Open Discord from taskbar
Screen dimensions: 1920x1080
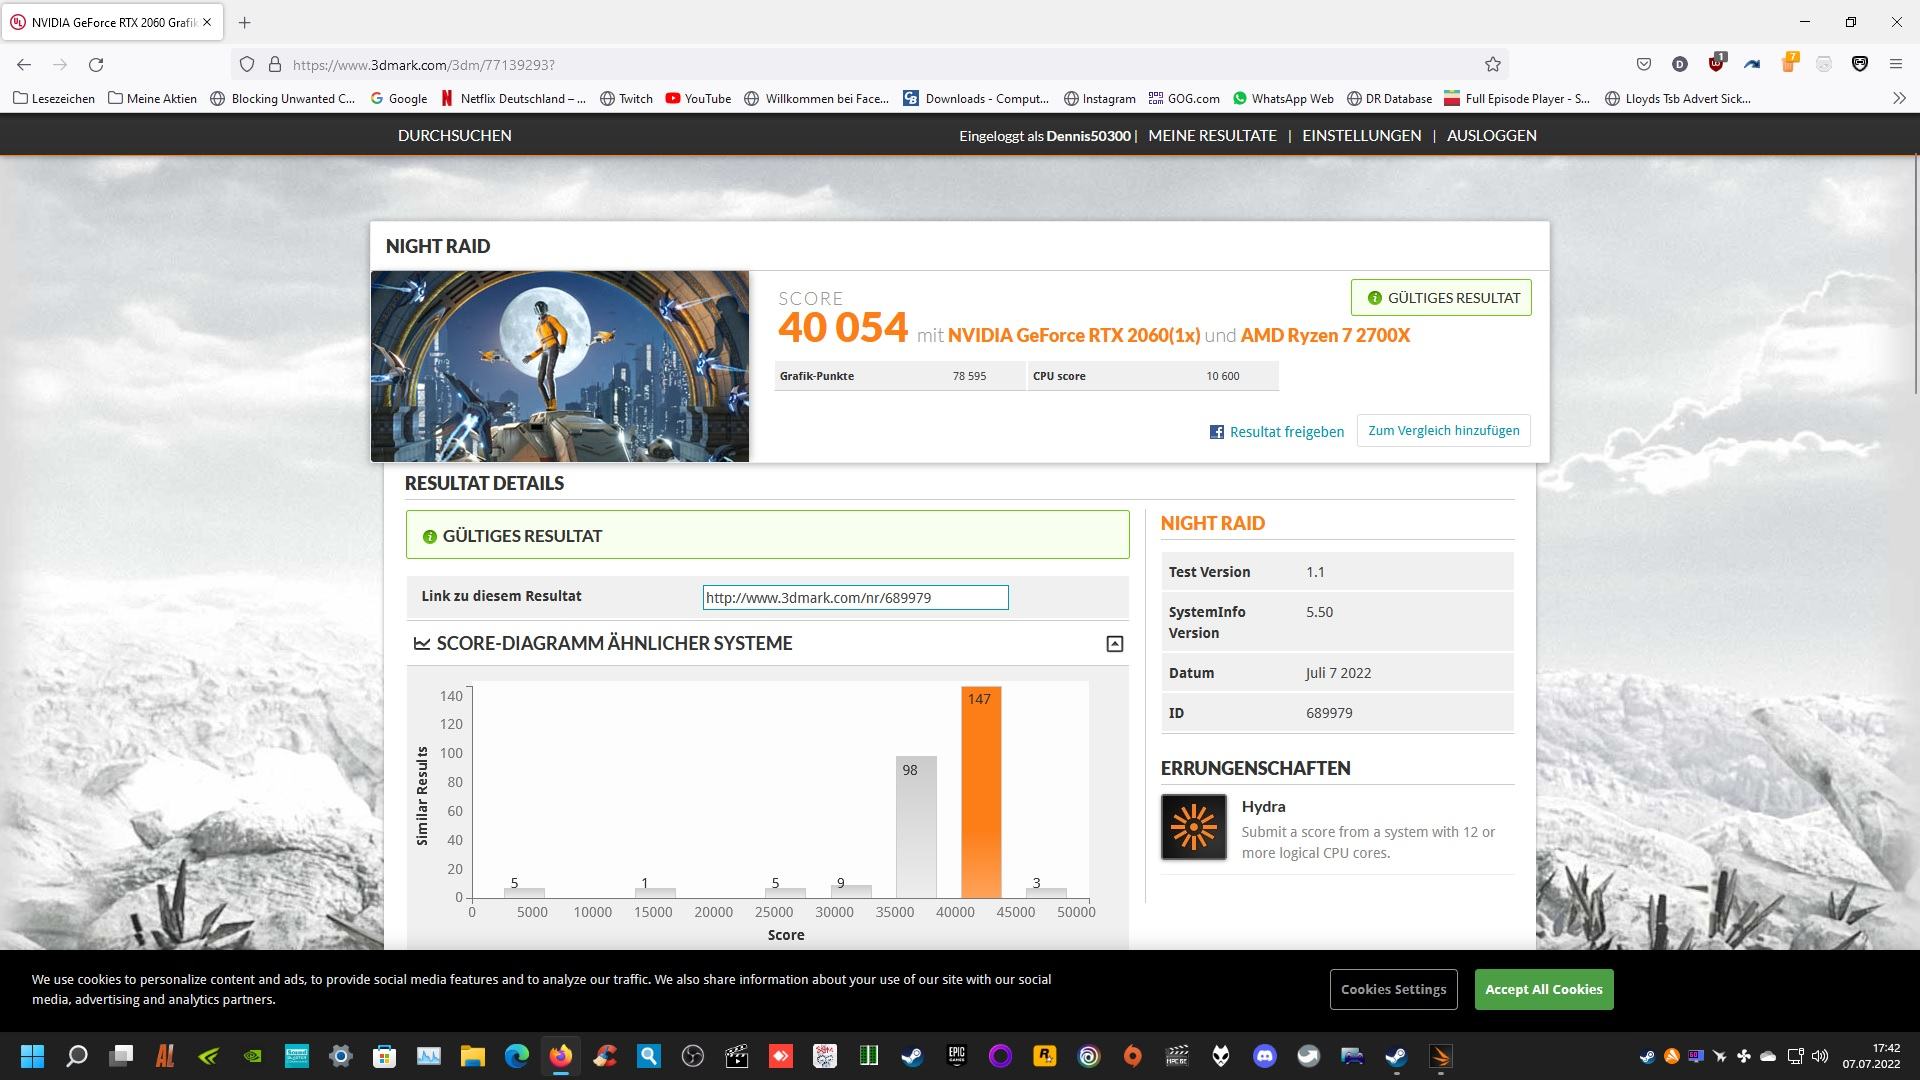tap(1264, 1056)
